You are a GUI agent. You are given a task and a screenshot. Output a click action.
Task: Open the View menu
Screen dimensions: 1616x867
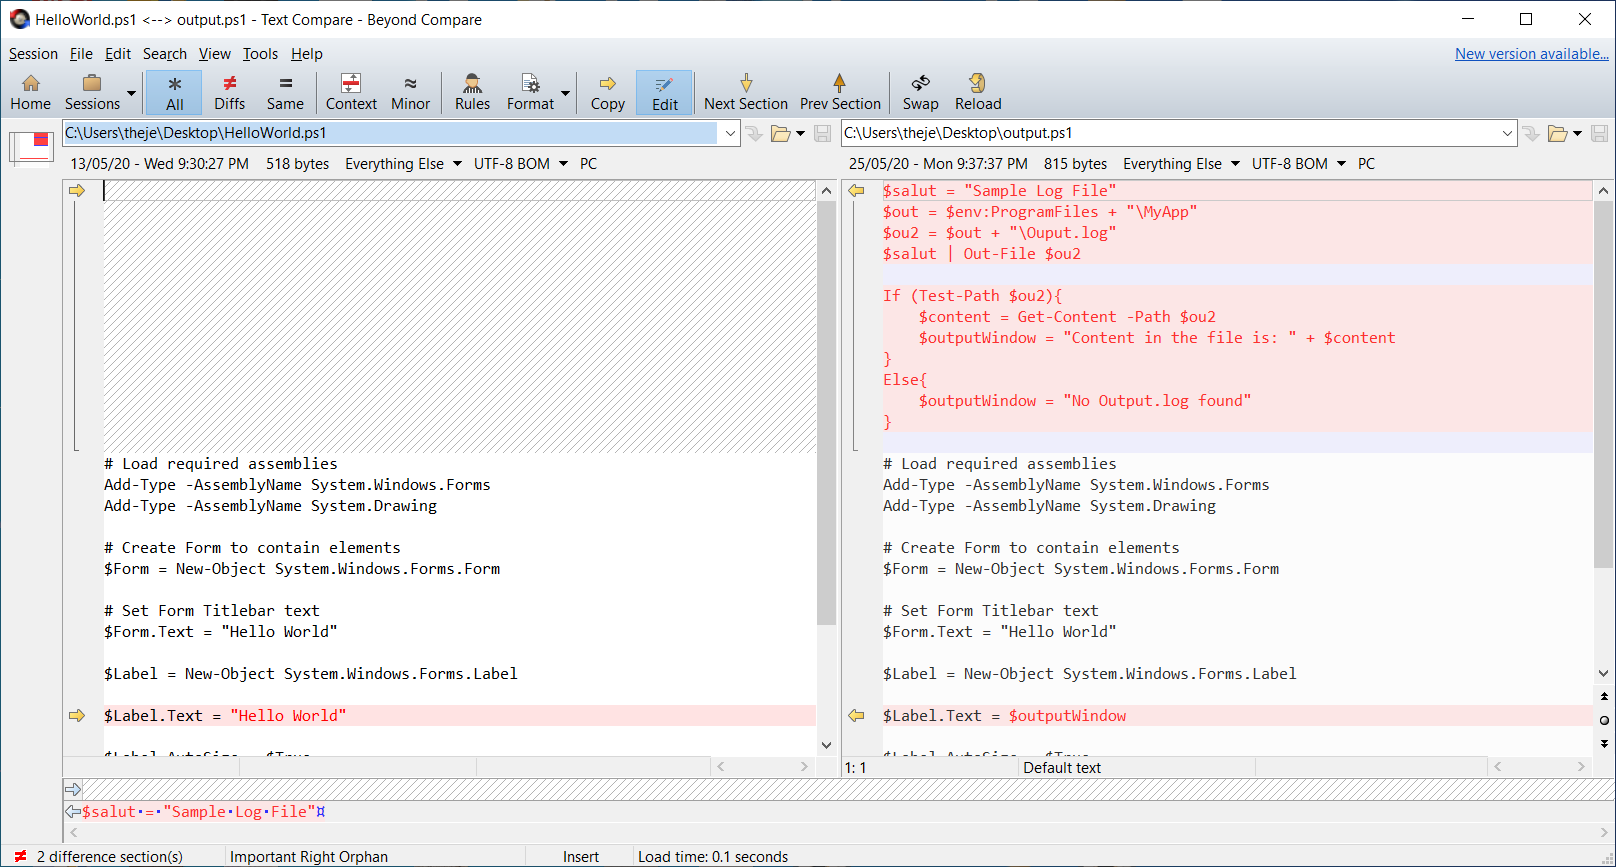(214, 54)
